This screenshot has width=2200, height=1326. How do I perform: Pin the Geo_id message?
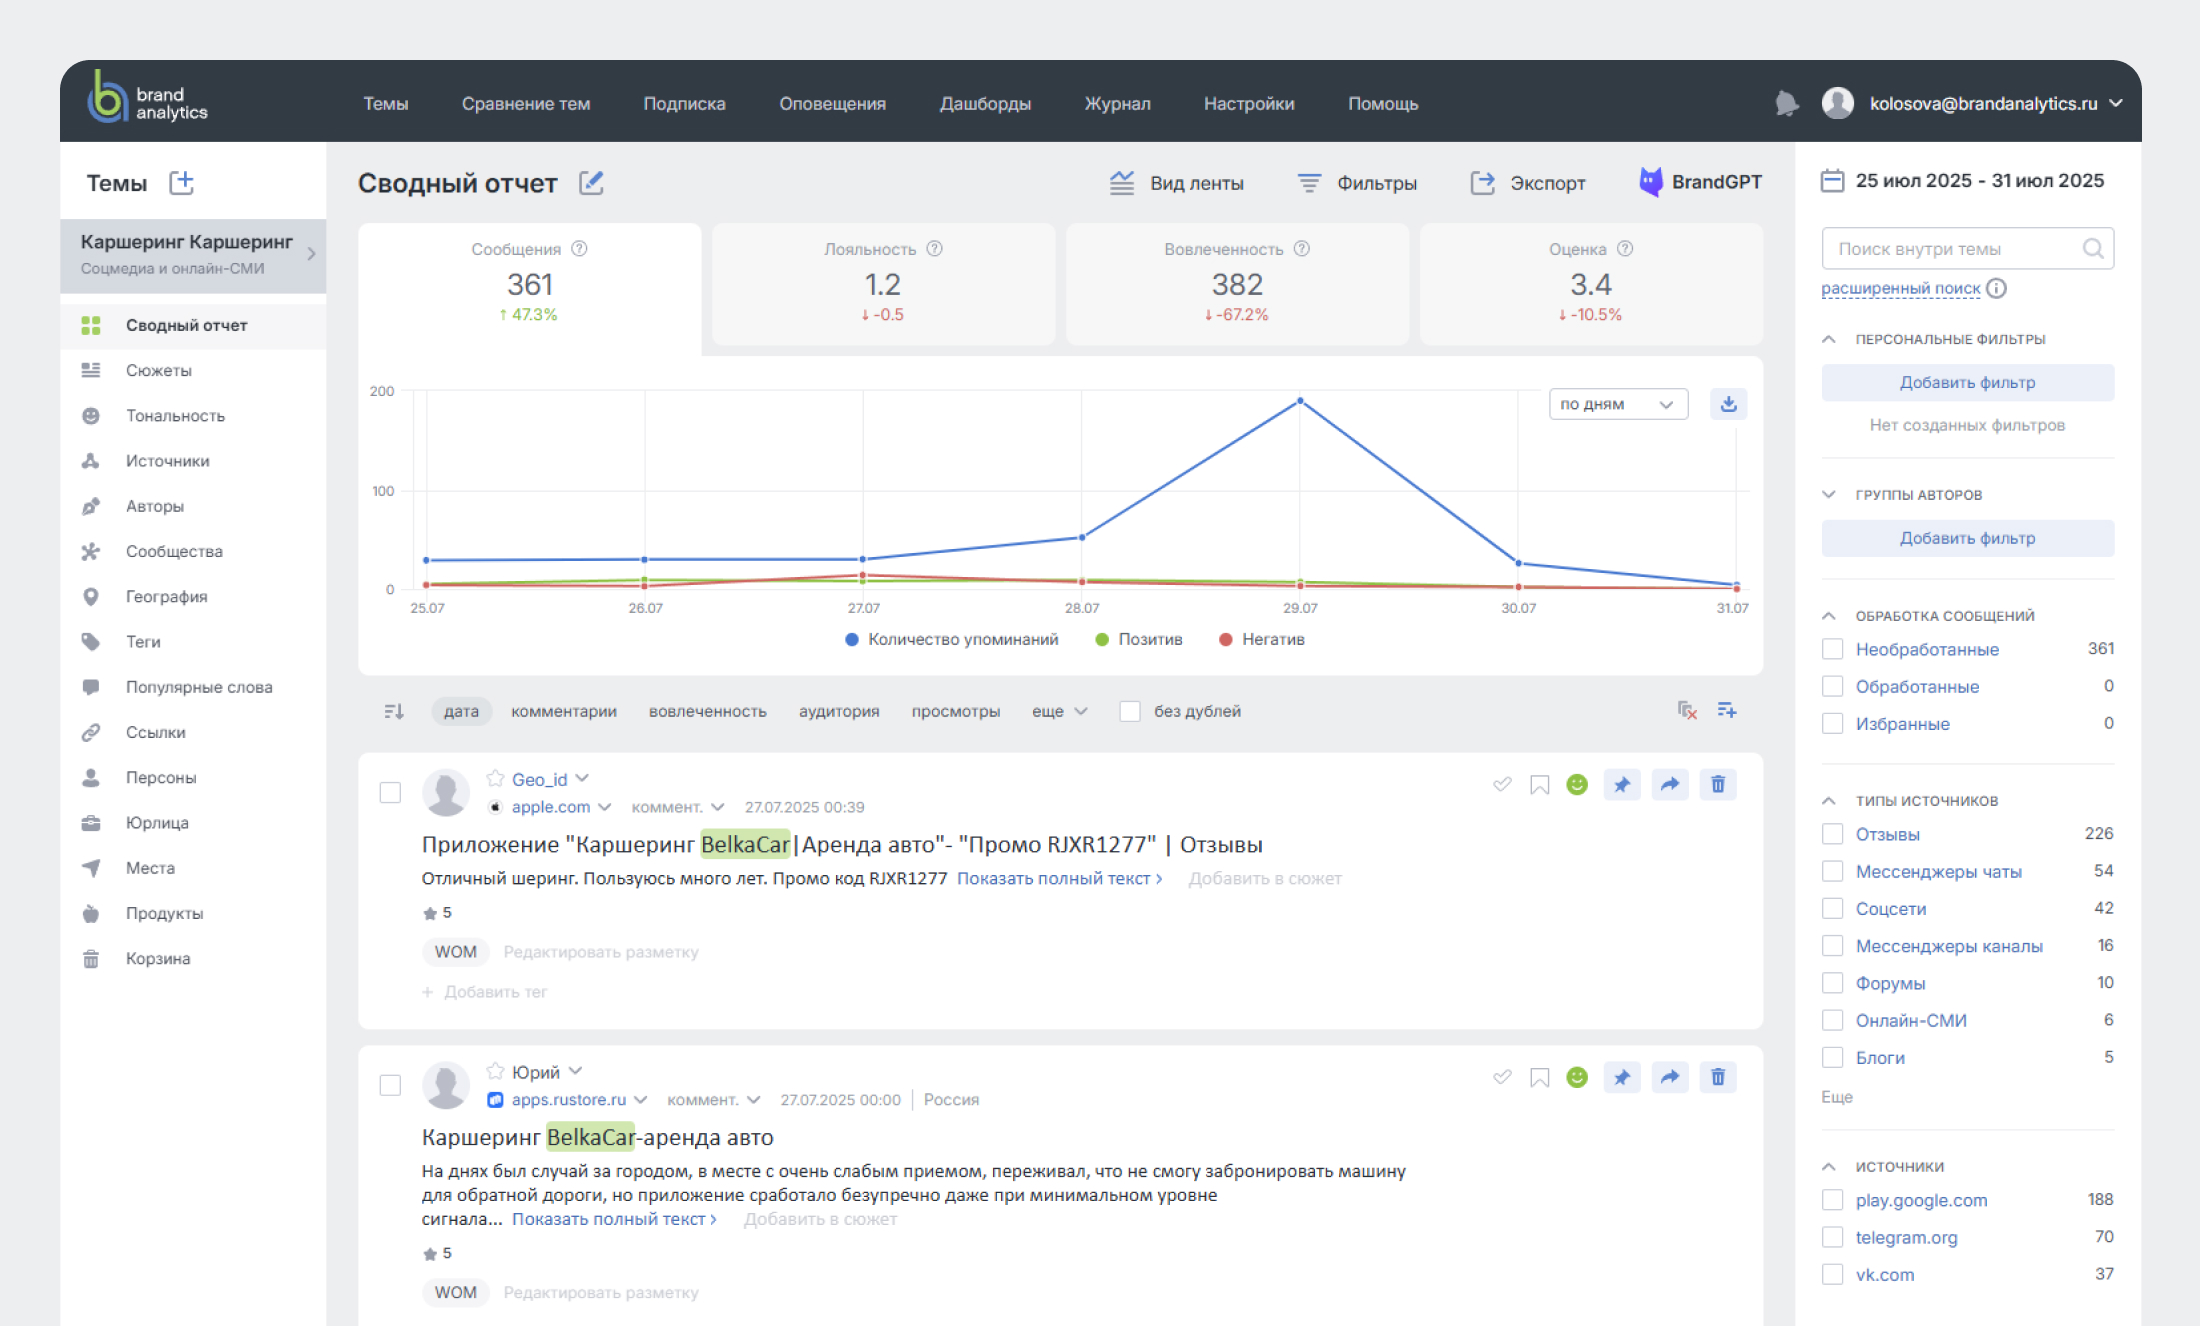1622,785
